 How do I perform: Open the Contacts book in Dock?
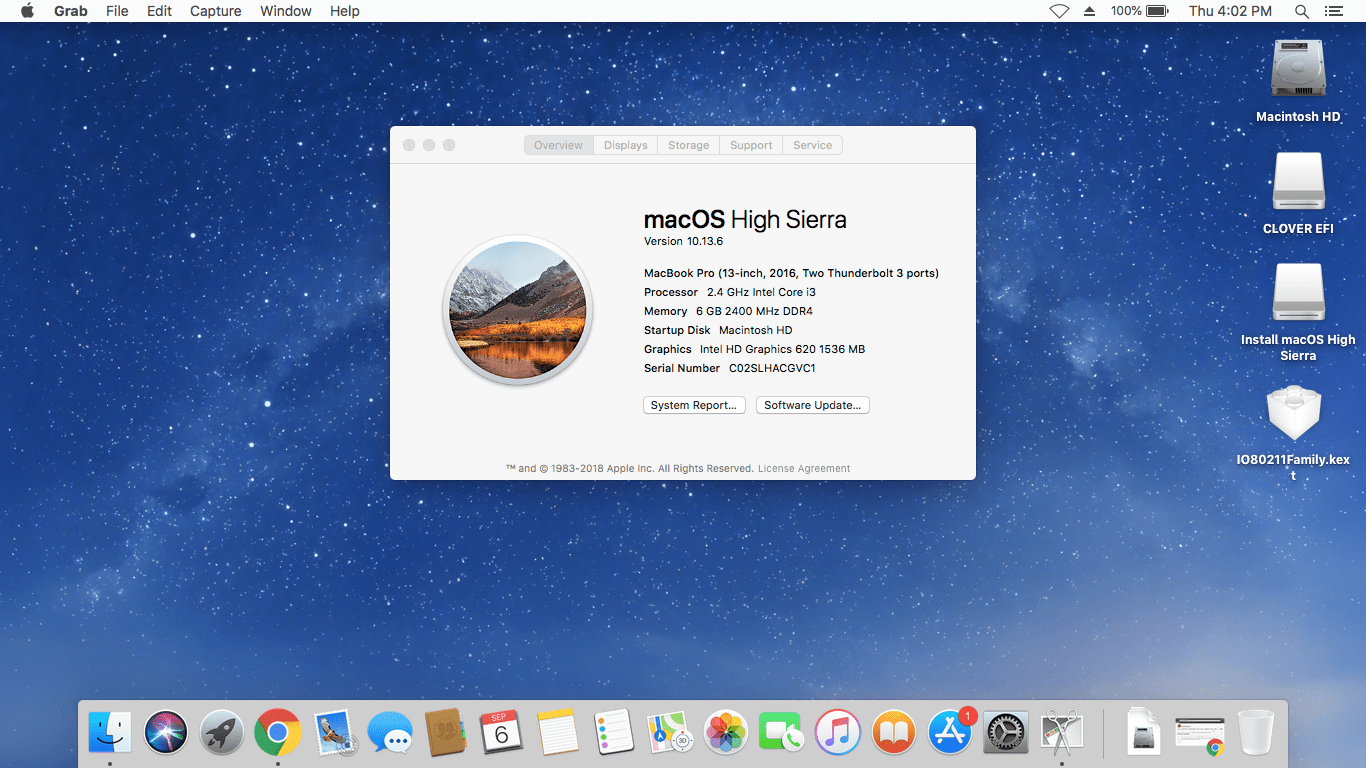click(x=446, y=733)
